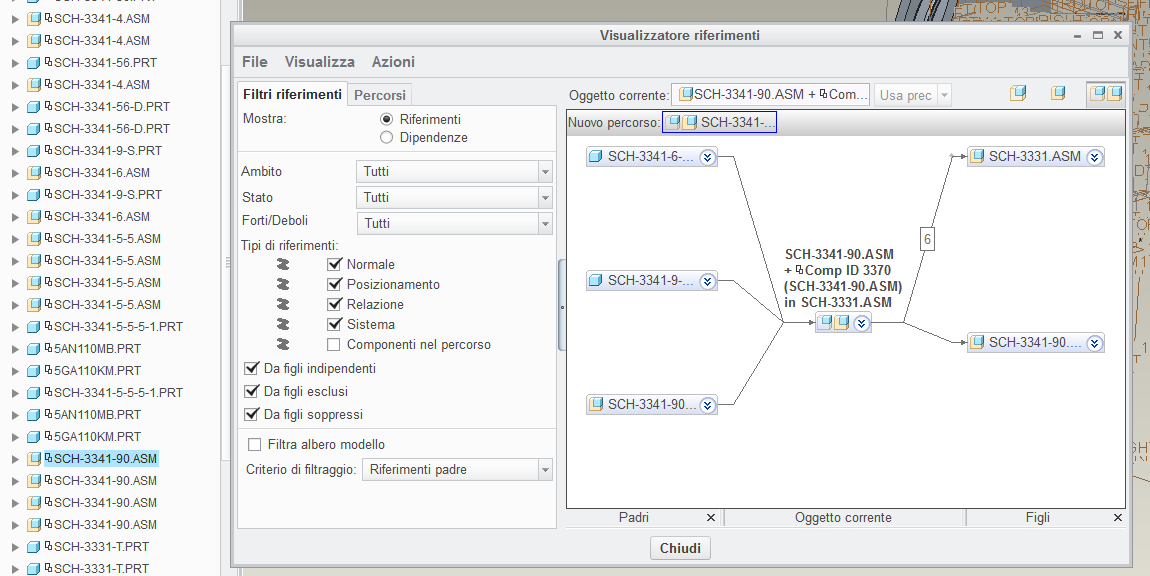
Task: Expand the central current-object node chevron
Action: tap(861, 322)
